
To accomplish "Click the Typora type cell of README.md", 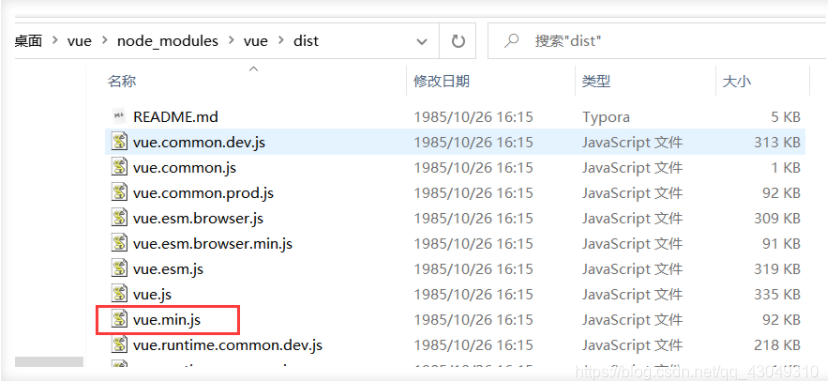I will tap(606, 117).
